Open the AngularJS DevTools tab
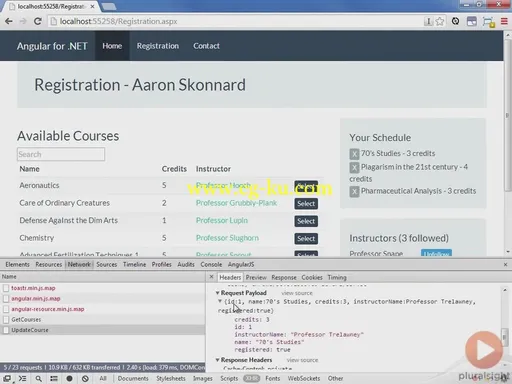512x384 pixels. [241, 264]
